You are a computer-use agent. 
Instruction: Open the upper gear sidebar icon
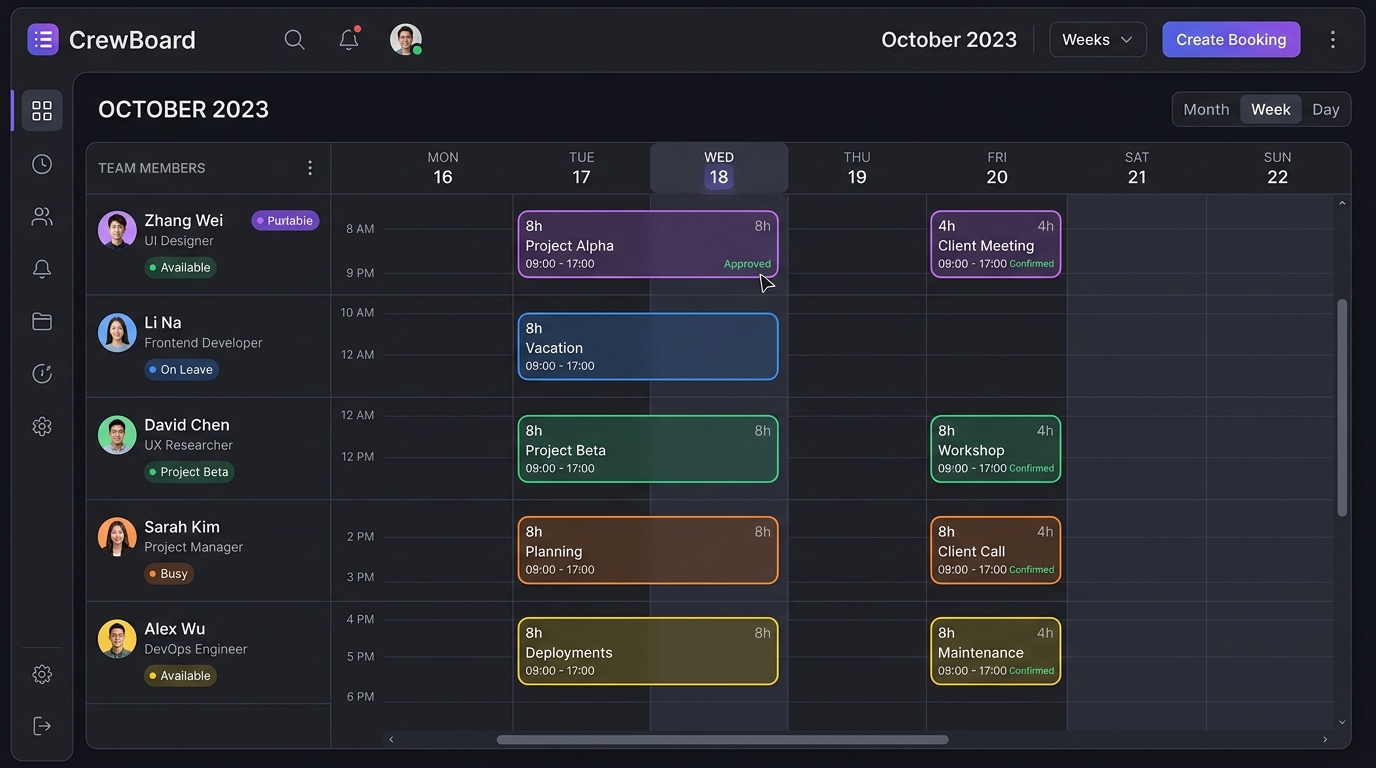[x=42, y=426]
